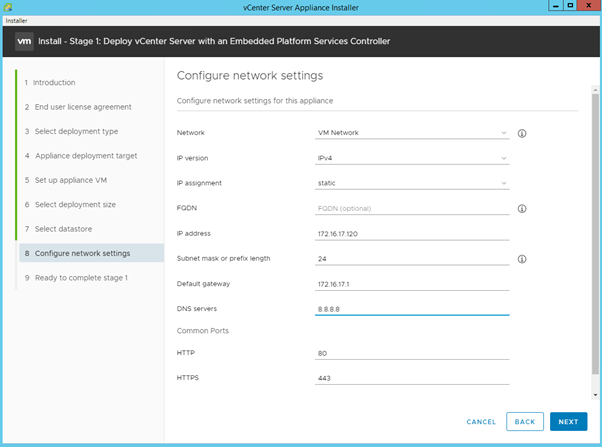The image size is (602, 447).
Task: Click the IP address field with 172.16.17.120
Action: coord(412,234)
